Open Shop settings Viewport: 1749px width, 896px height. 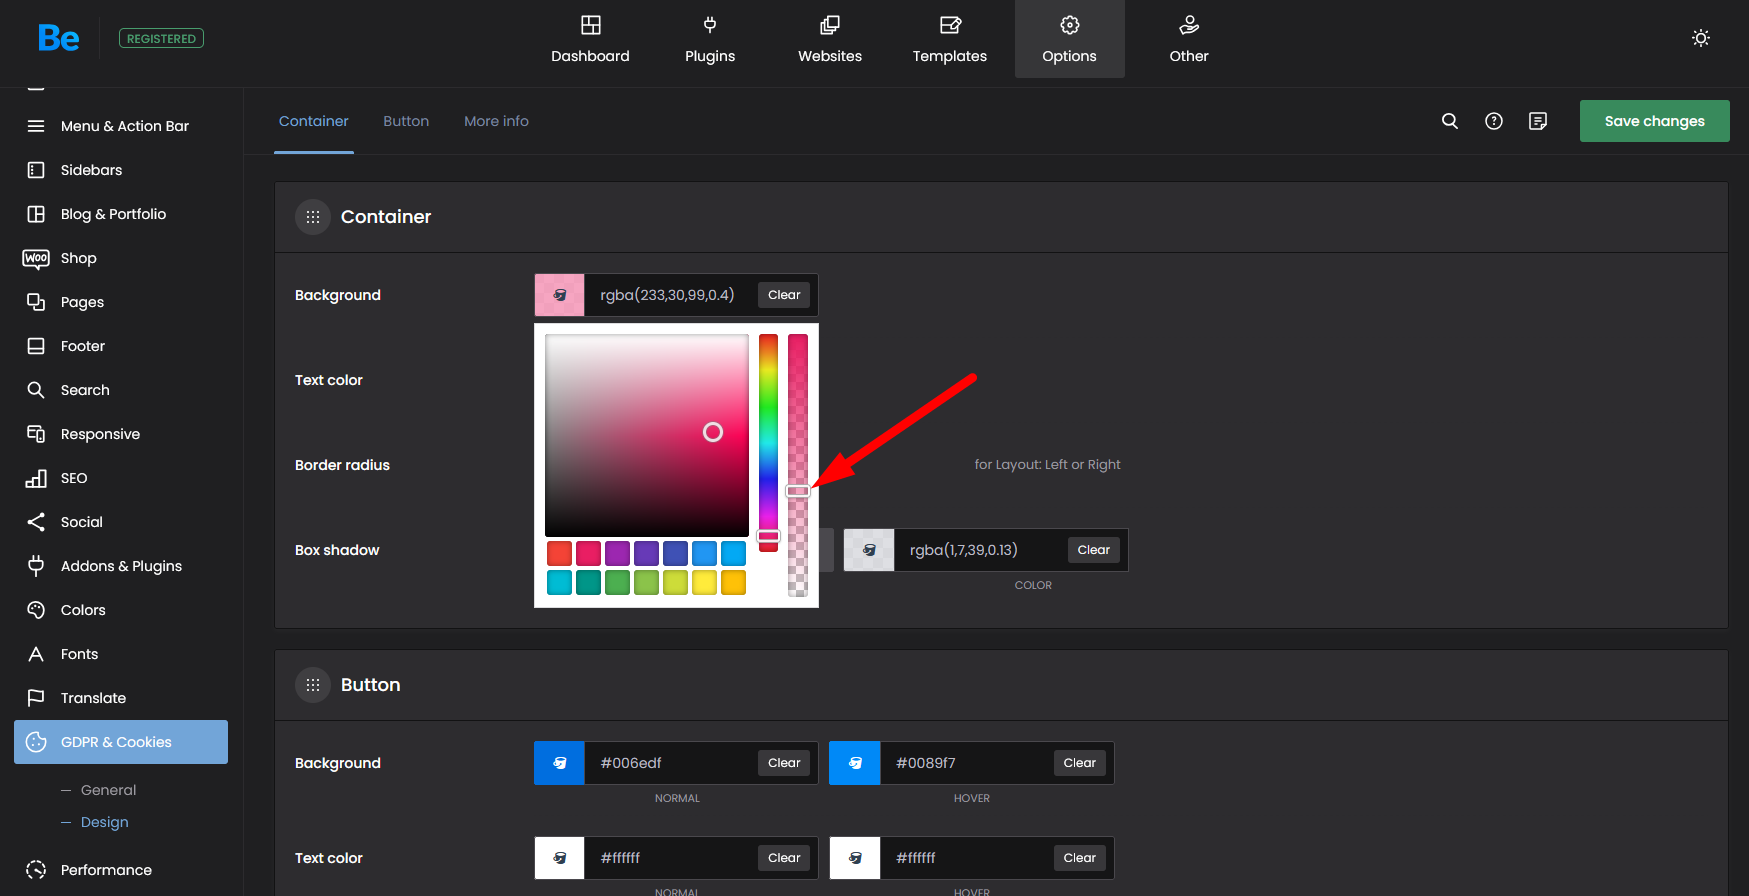coord(121,258)
